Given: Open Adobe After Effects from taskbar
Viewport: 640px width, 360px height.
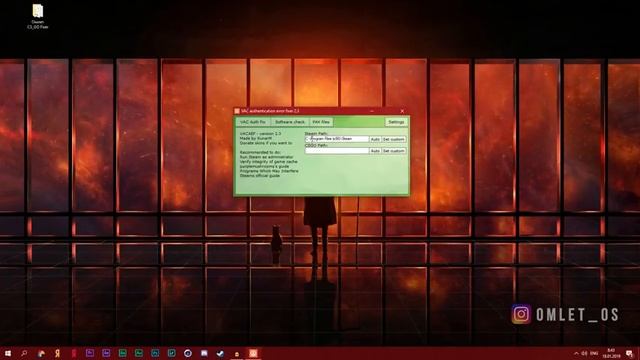Looking at the screenshot, I should click(x=106, y=353).
